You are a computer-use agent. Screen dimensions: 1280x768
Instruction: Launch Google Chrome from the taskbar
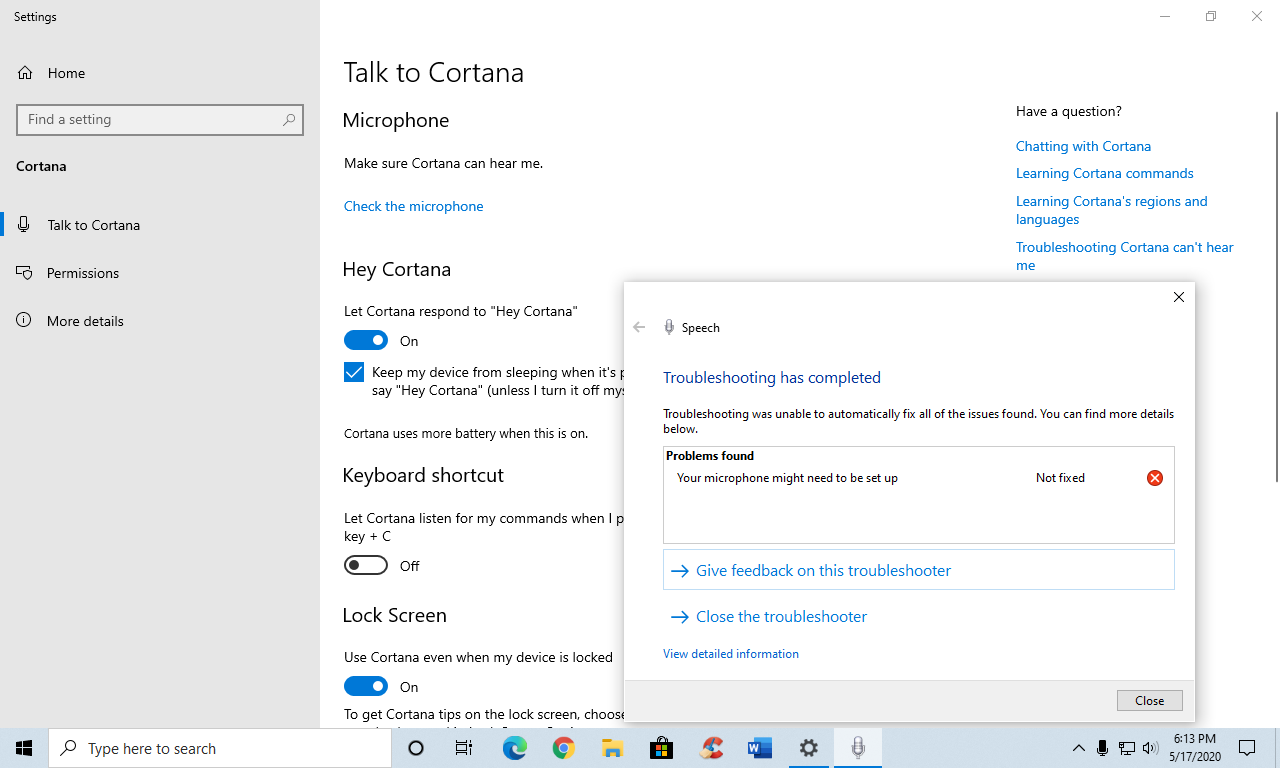click(564, 748)
